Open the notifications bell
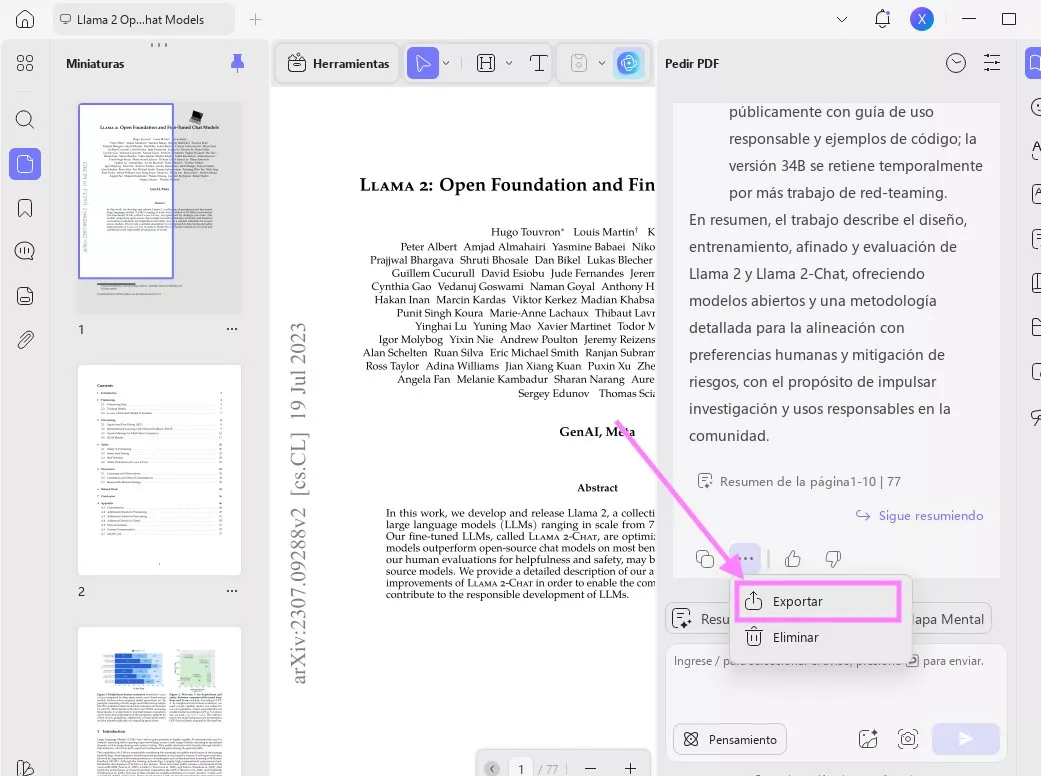 [x=882, y=19]
